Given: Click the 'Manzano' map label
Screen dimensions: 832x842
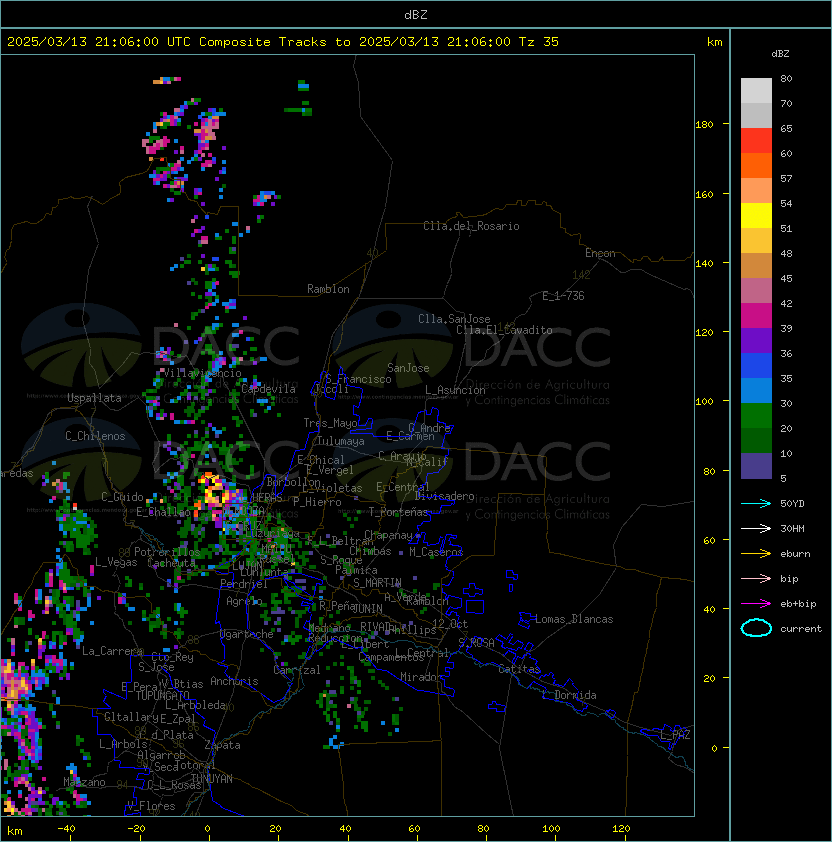Looking at the screenshot, I should pos(84,782).
